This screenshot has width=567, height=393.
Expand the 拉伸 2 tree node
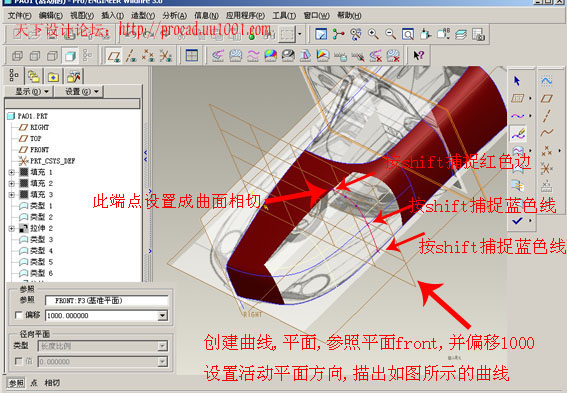point(12,228)
